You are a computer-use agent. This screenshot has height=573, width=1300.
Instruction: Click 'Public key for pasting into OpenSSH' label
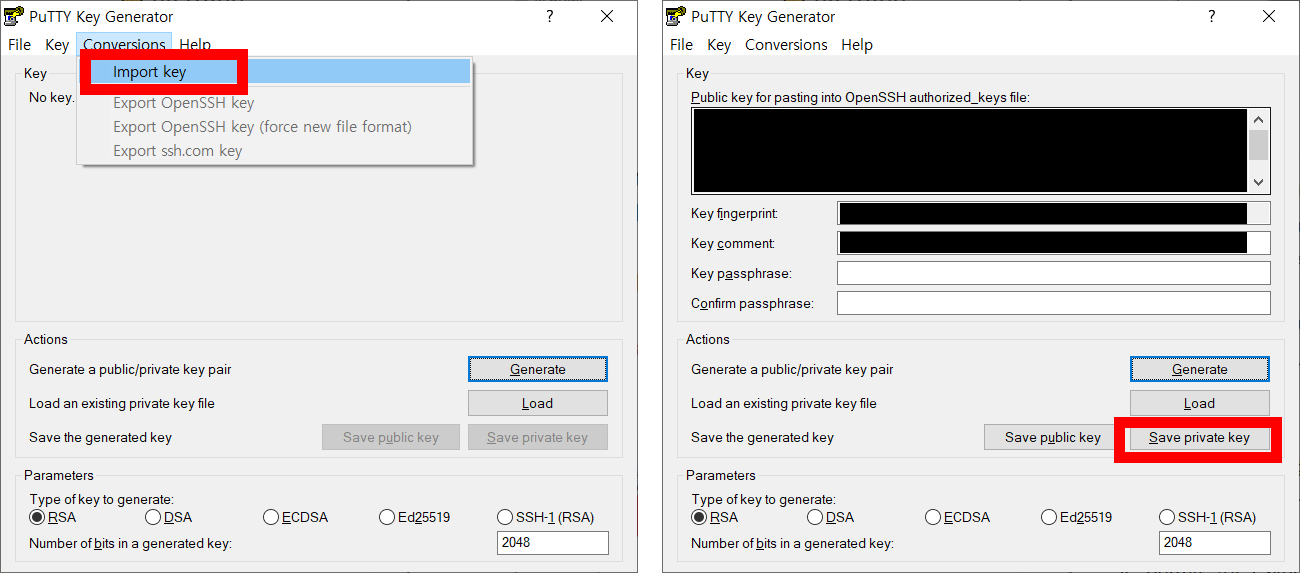pos(860,97)
